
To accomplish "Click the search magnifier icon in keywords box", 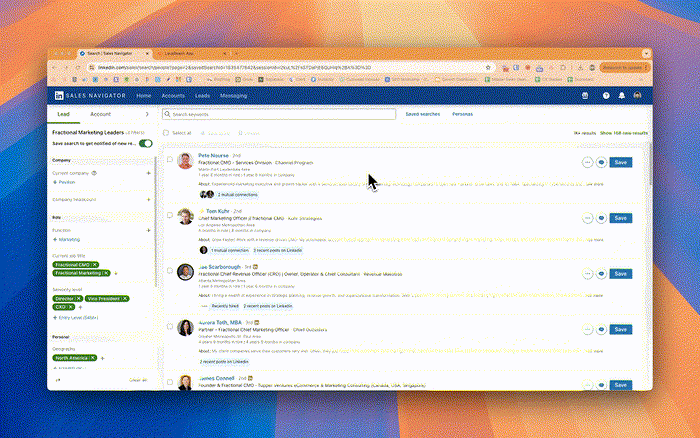I will pyautogui.click(x=167, y=114).
